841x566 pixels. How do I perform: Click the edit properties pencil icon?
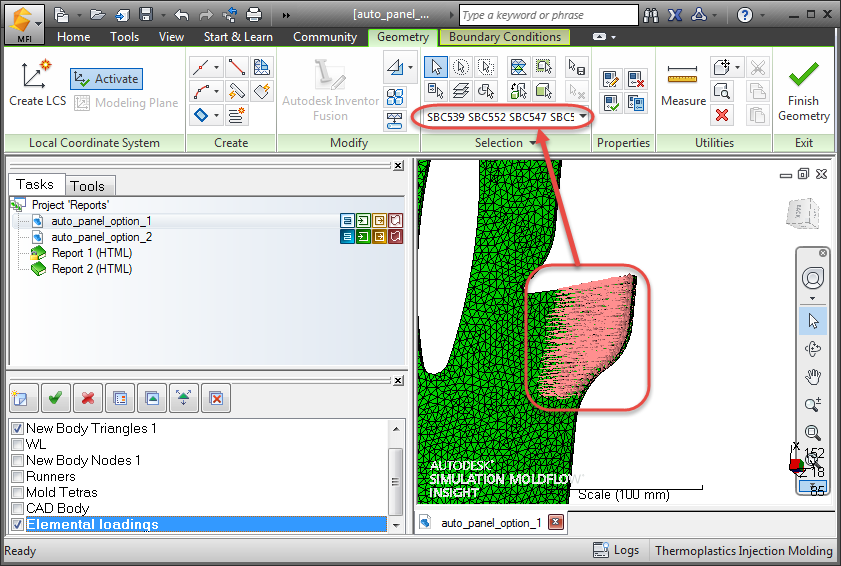[x=610, y=79]
